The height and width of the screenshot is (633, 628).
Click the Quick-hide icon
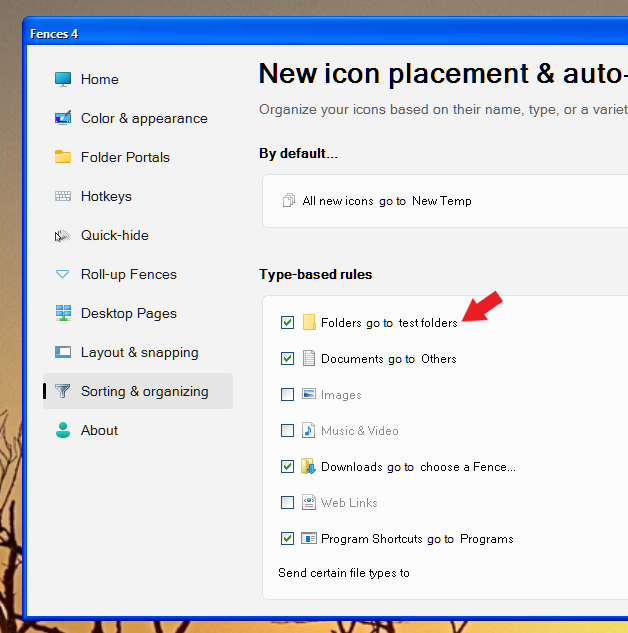pyautogui.click(x=63, y=235)
